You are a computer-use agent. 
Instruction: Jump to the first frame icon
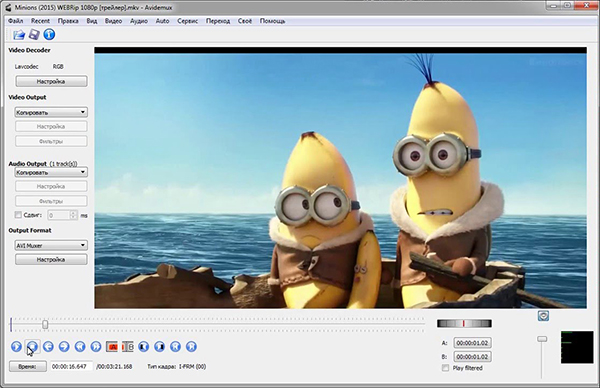175,347
